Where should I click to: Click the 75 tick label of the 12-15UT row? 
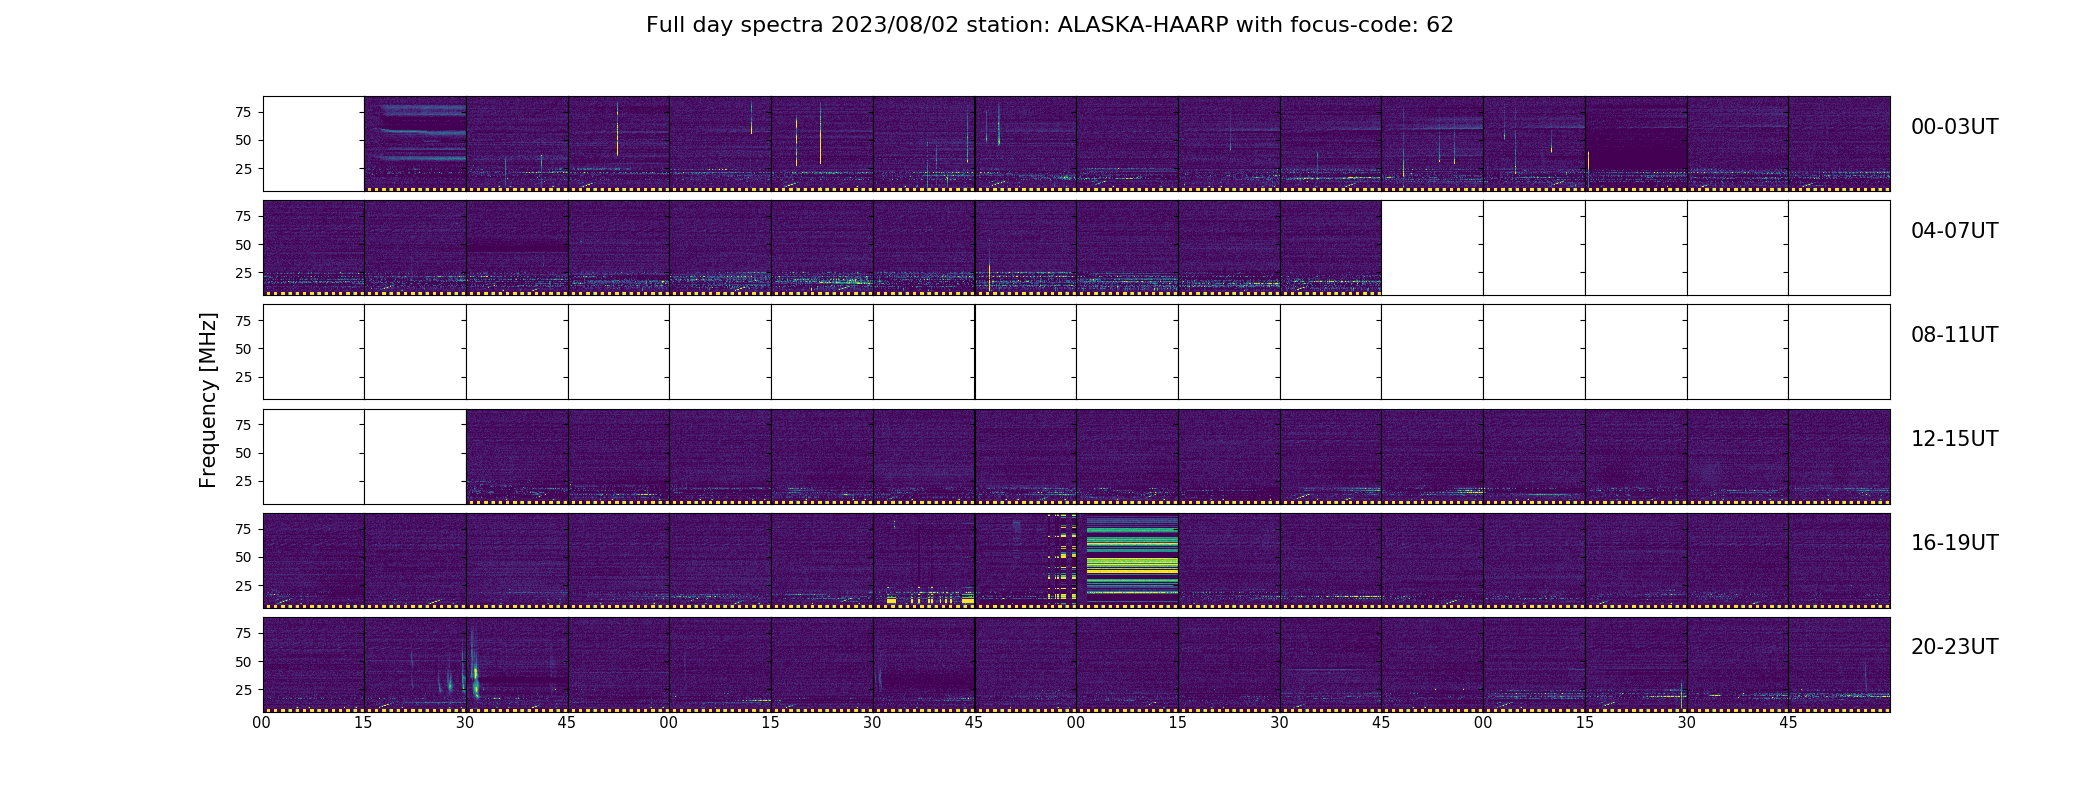tap(243, 425)
